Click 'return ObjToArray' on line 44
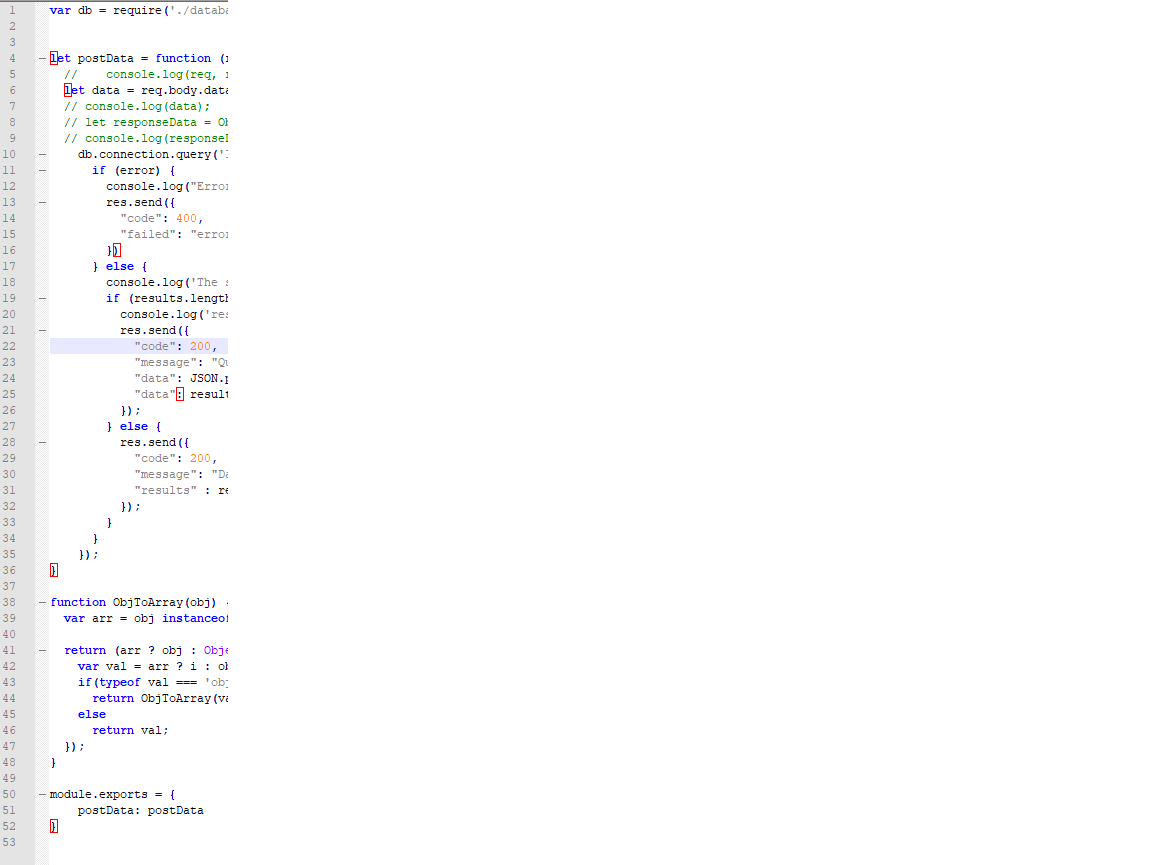 [152, 699]
